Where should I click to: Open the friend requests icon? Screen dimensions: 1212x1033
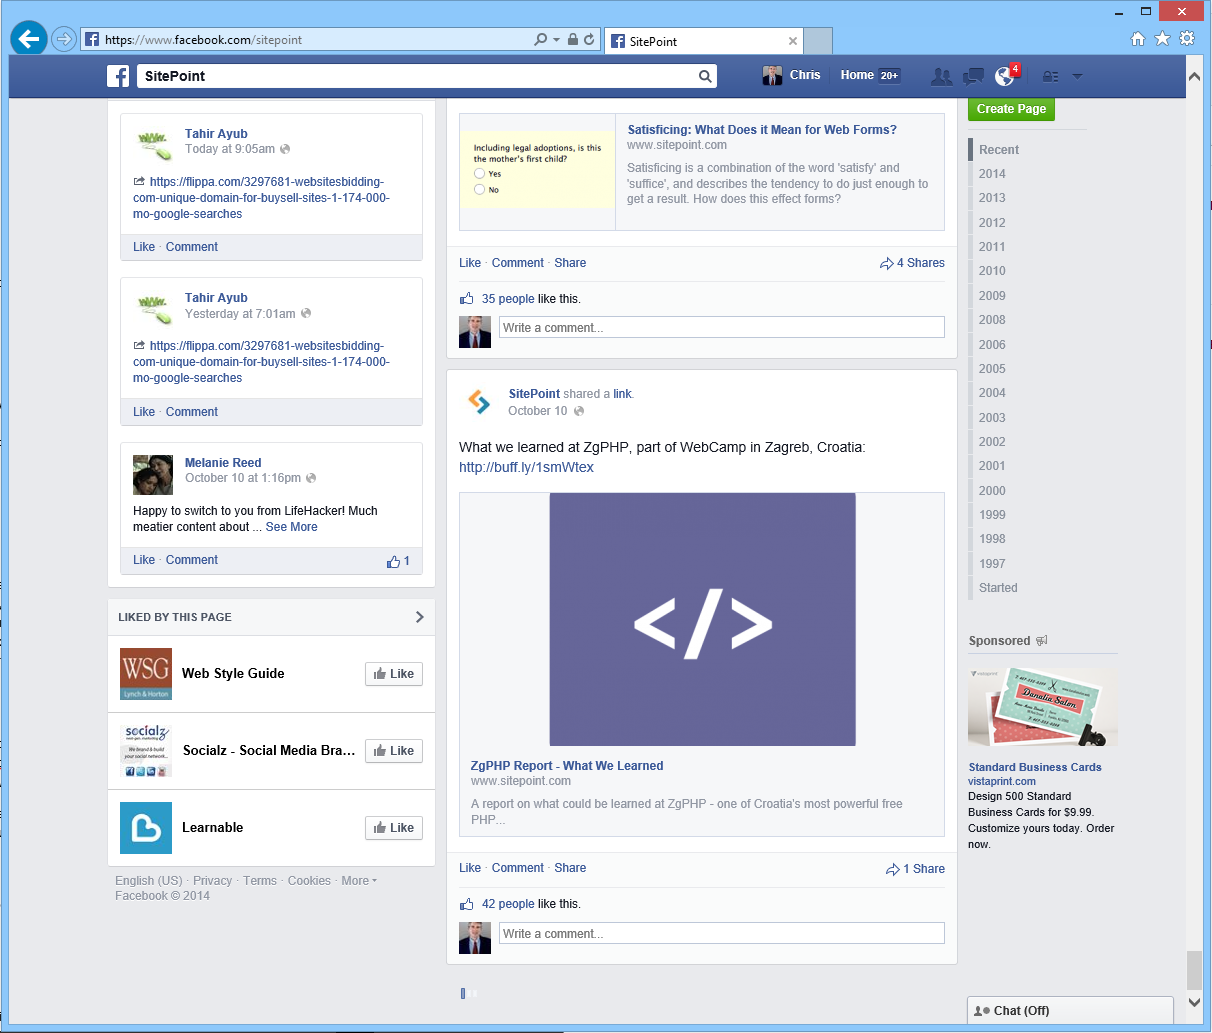coord(941,76)
